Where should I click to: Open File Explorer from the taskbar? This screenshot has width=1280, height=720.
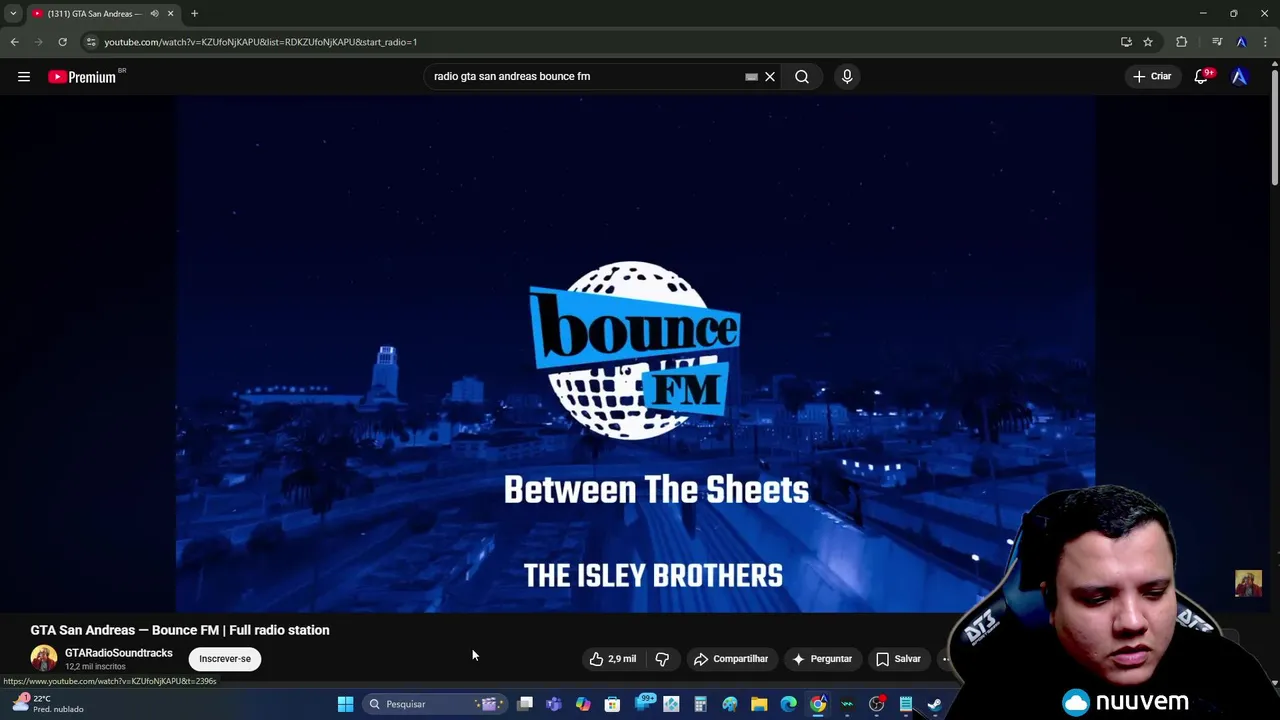(759, 704)
